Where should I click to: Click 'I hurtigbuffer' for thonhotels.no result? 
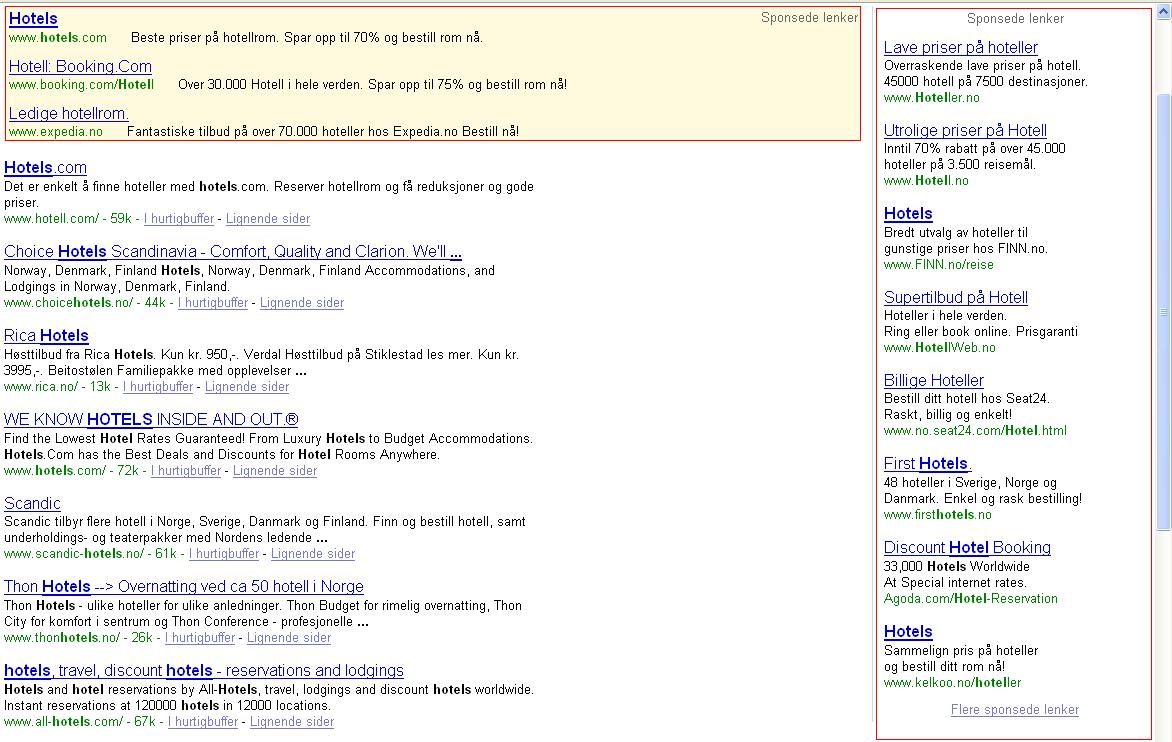pyautogui.click(x=200, y=638)
